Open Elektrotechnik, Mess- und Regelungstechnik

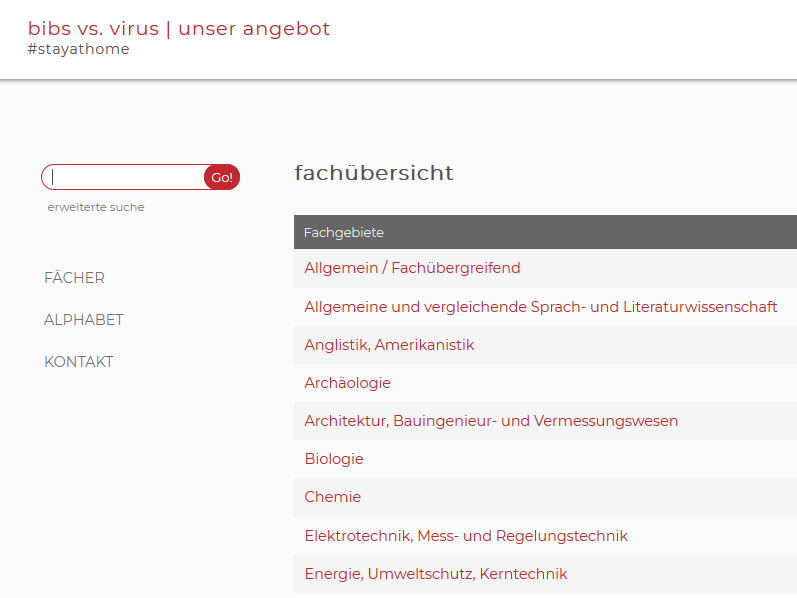(466, 535)
